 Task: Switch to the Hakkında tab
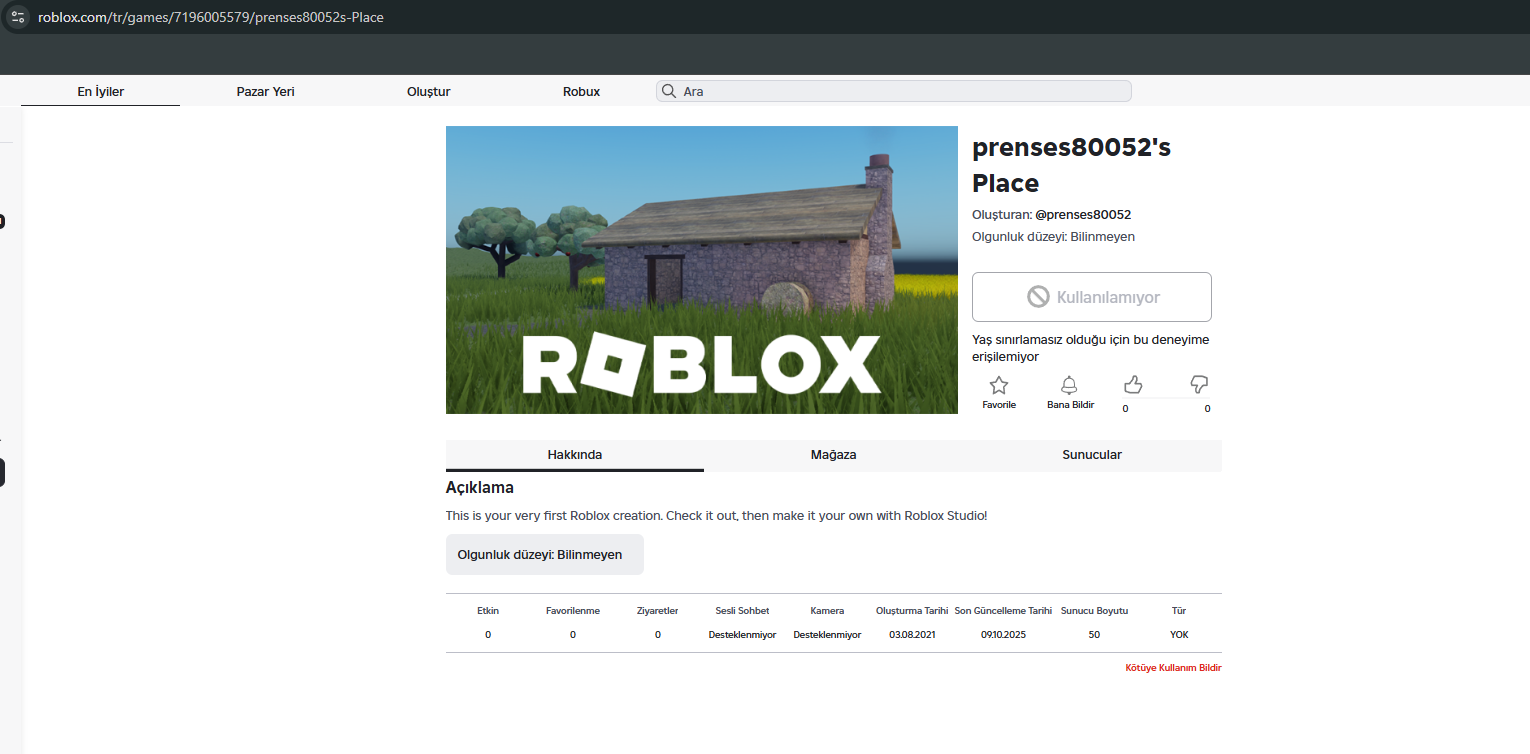tap(575, 455)
